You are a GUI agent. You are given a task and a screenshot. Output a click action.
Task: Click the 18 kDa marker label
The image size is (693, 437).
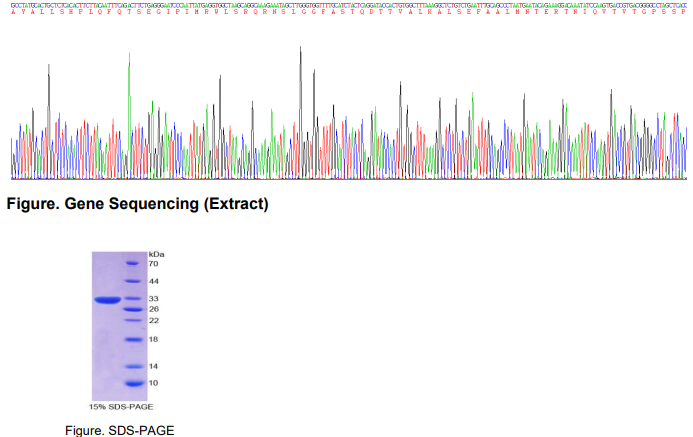coord(154,340)
